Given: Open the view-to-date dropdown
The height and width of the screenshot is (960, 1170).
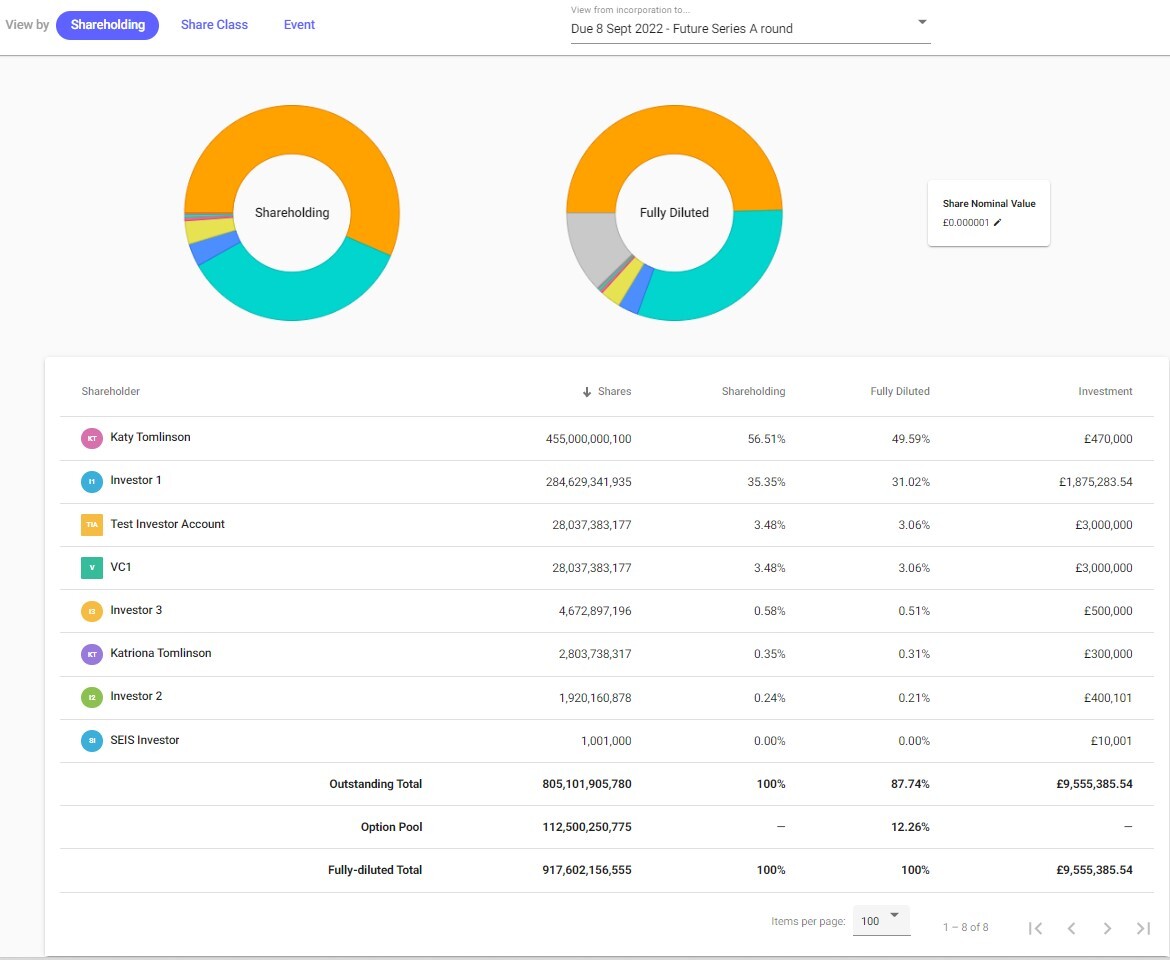Looking at the screenshot, I should pos(922,23).
